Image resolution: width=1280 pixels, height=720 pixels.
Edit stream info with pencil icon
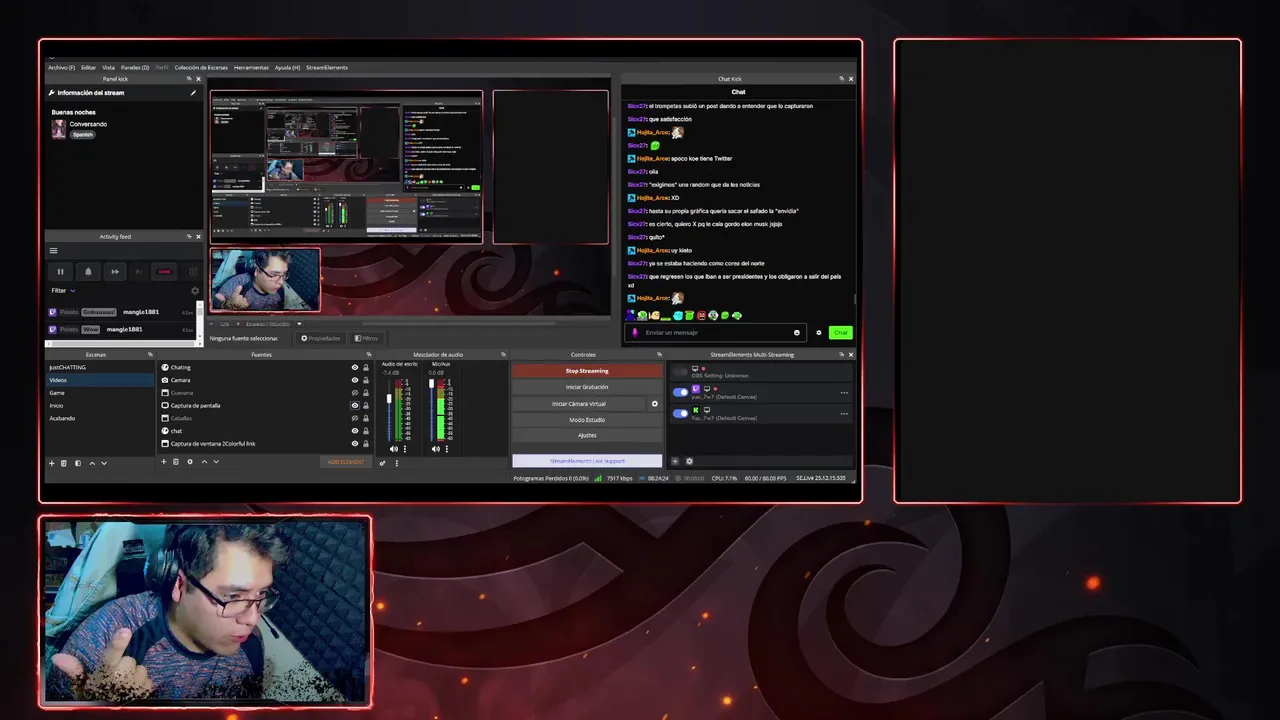[193, 93]
